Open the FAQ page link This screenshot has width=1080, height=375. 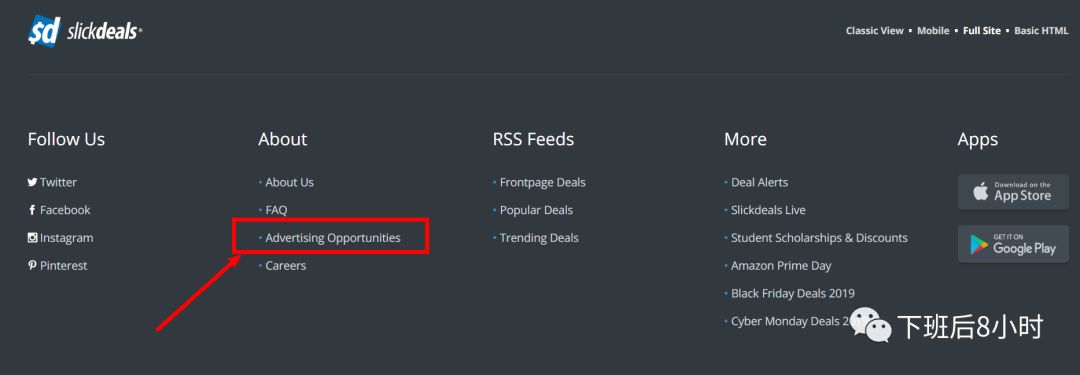click(276, 210)
